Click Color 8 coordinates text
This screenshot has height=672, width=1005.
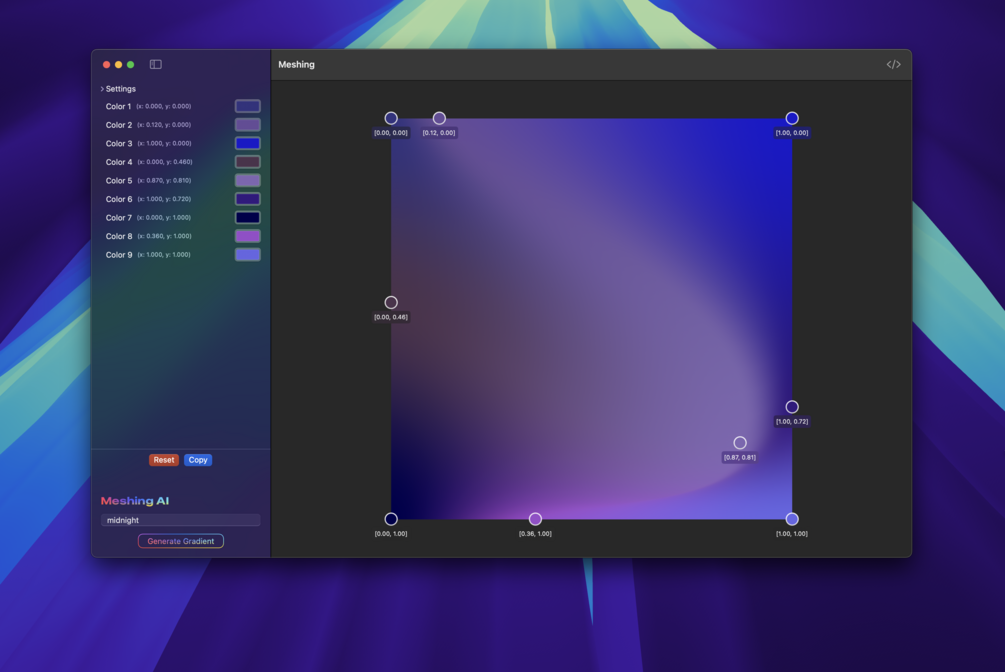point(164,236)
